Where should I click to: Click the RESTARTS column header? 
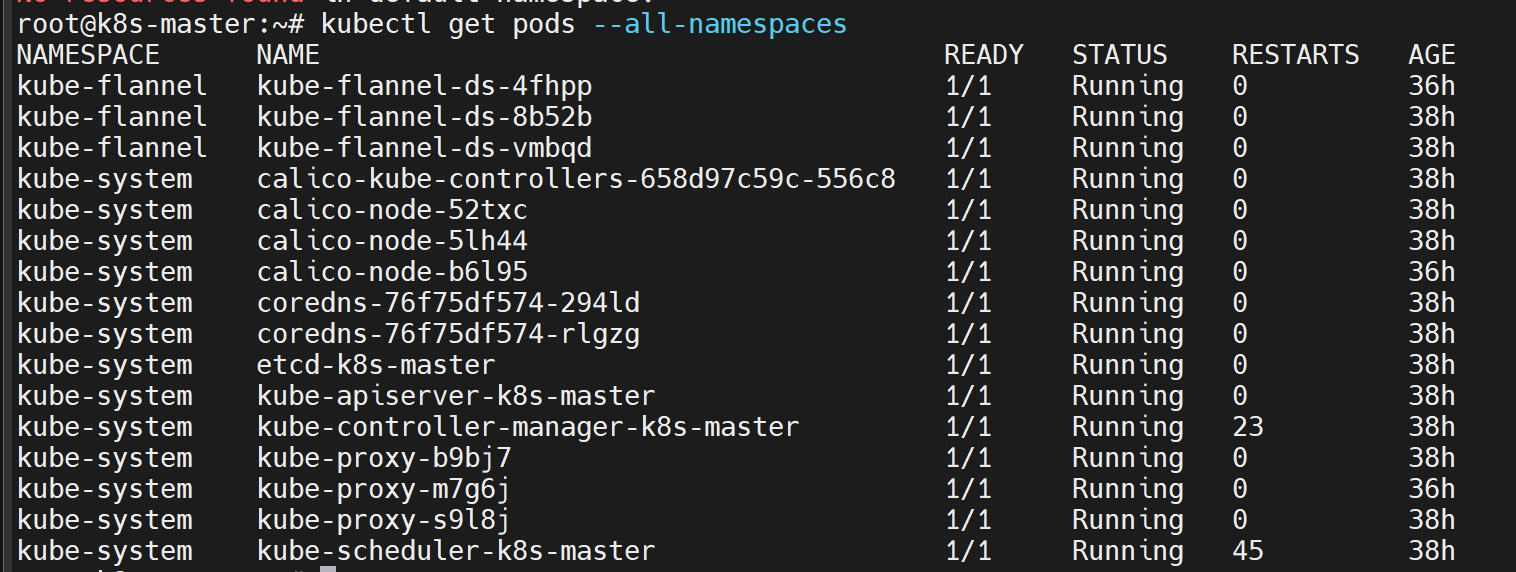1296,55
